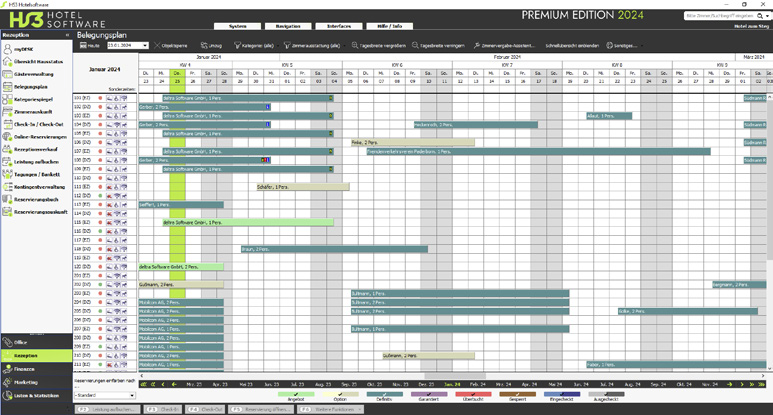
Task: Toggle the Angebot status checkbox
Action: pos(296,394)
